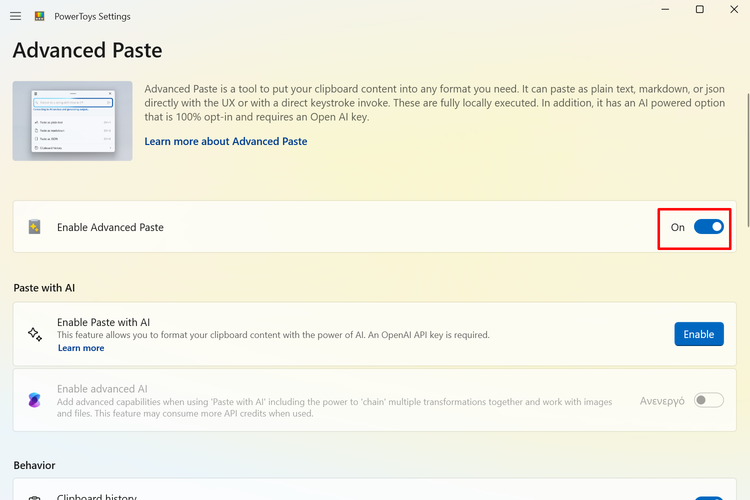Click the Enable advanced AI label

(x=102, y=389)
